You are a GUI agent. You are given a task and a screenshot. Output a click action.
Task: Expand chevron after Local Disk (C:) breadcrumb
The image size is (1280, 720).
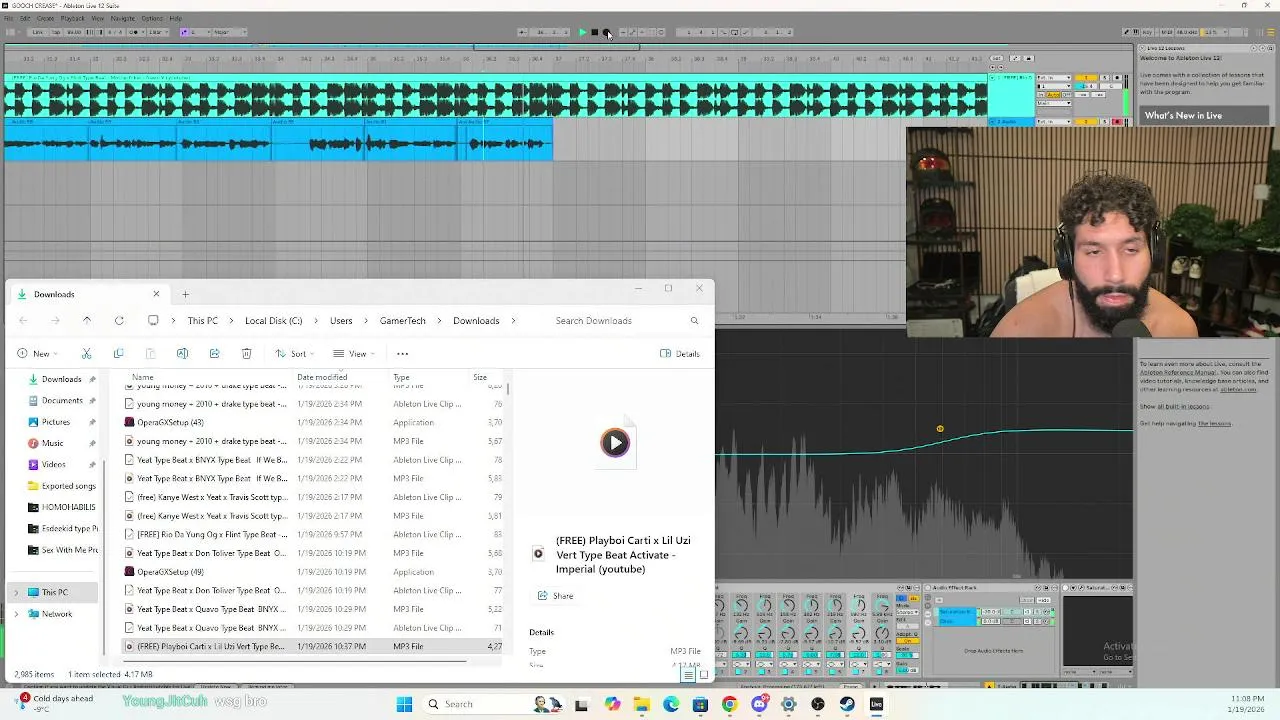coord(316,320)
